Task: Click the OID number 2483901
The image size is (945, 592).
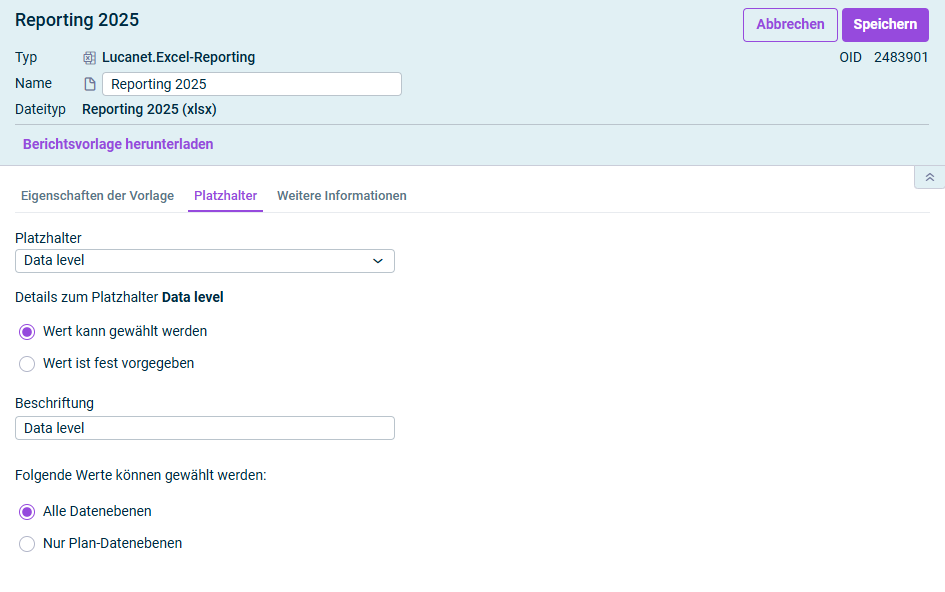Action: pyautogui.click(x=900, y=58)
